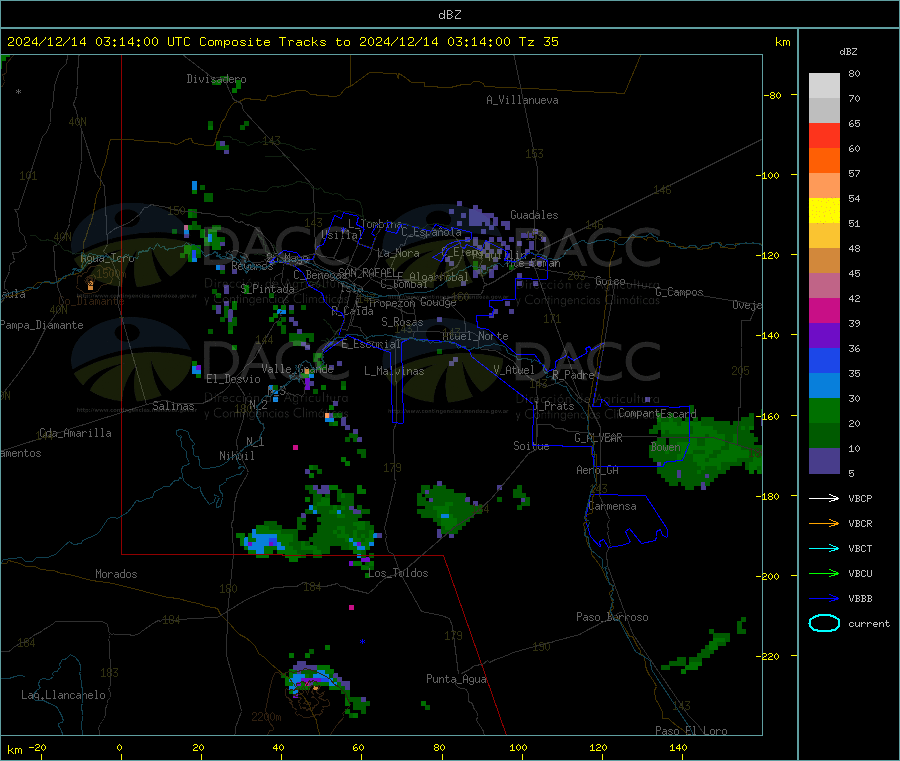Pick the bright yellow swatch in dBZ scale
Image resolution: width=900 pixels, height=761 pixels.
coord(824,211)
